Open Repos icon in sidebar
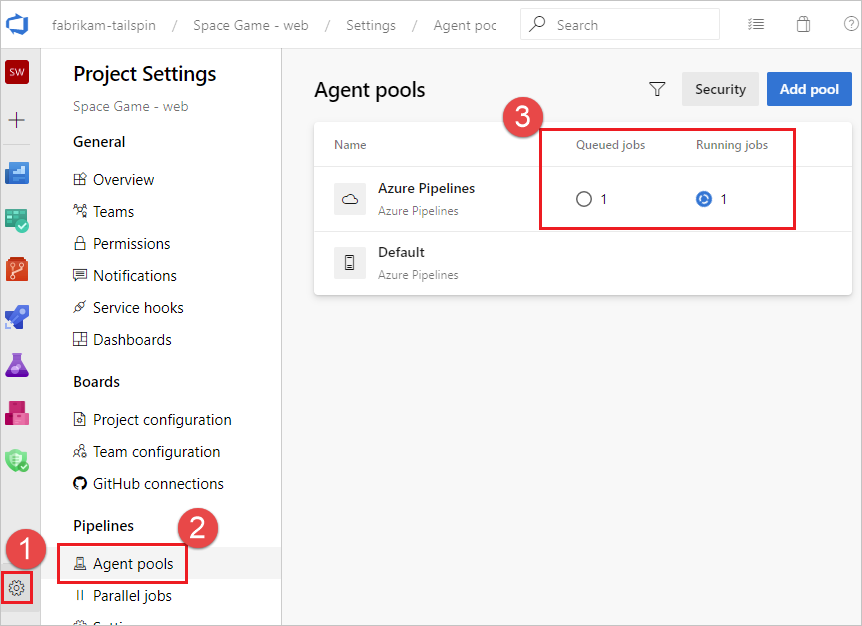The width and height of the screenshot is (862, 626). tap(17, 269)
